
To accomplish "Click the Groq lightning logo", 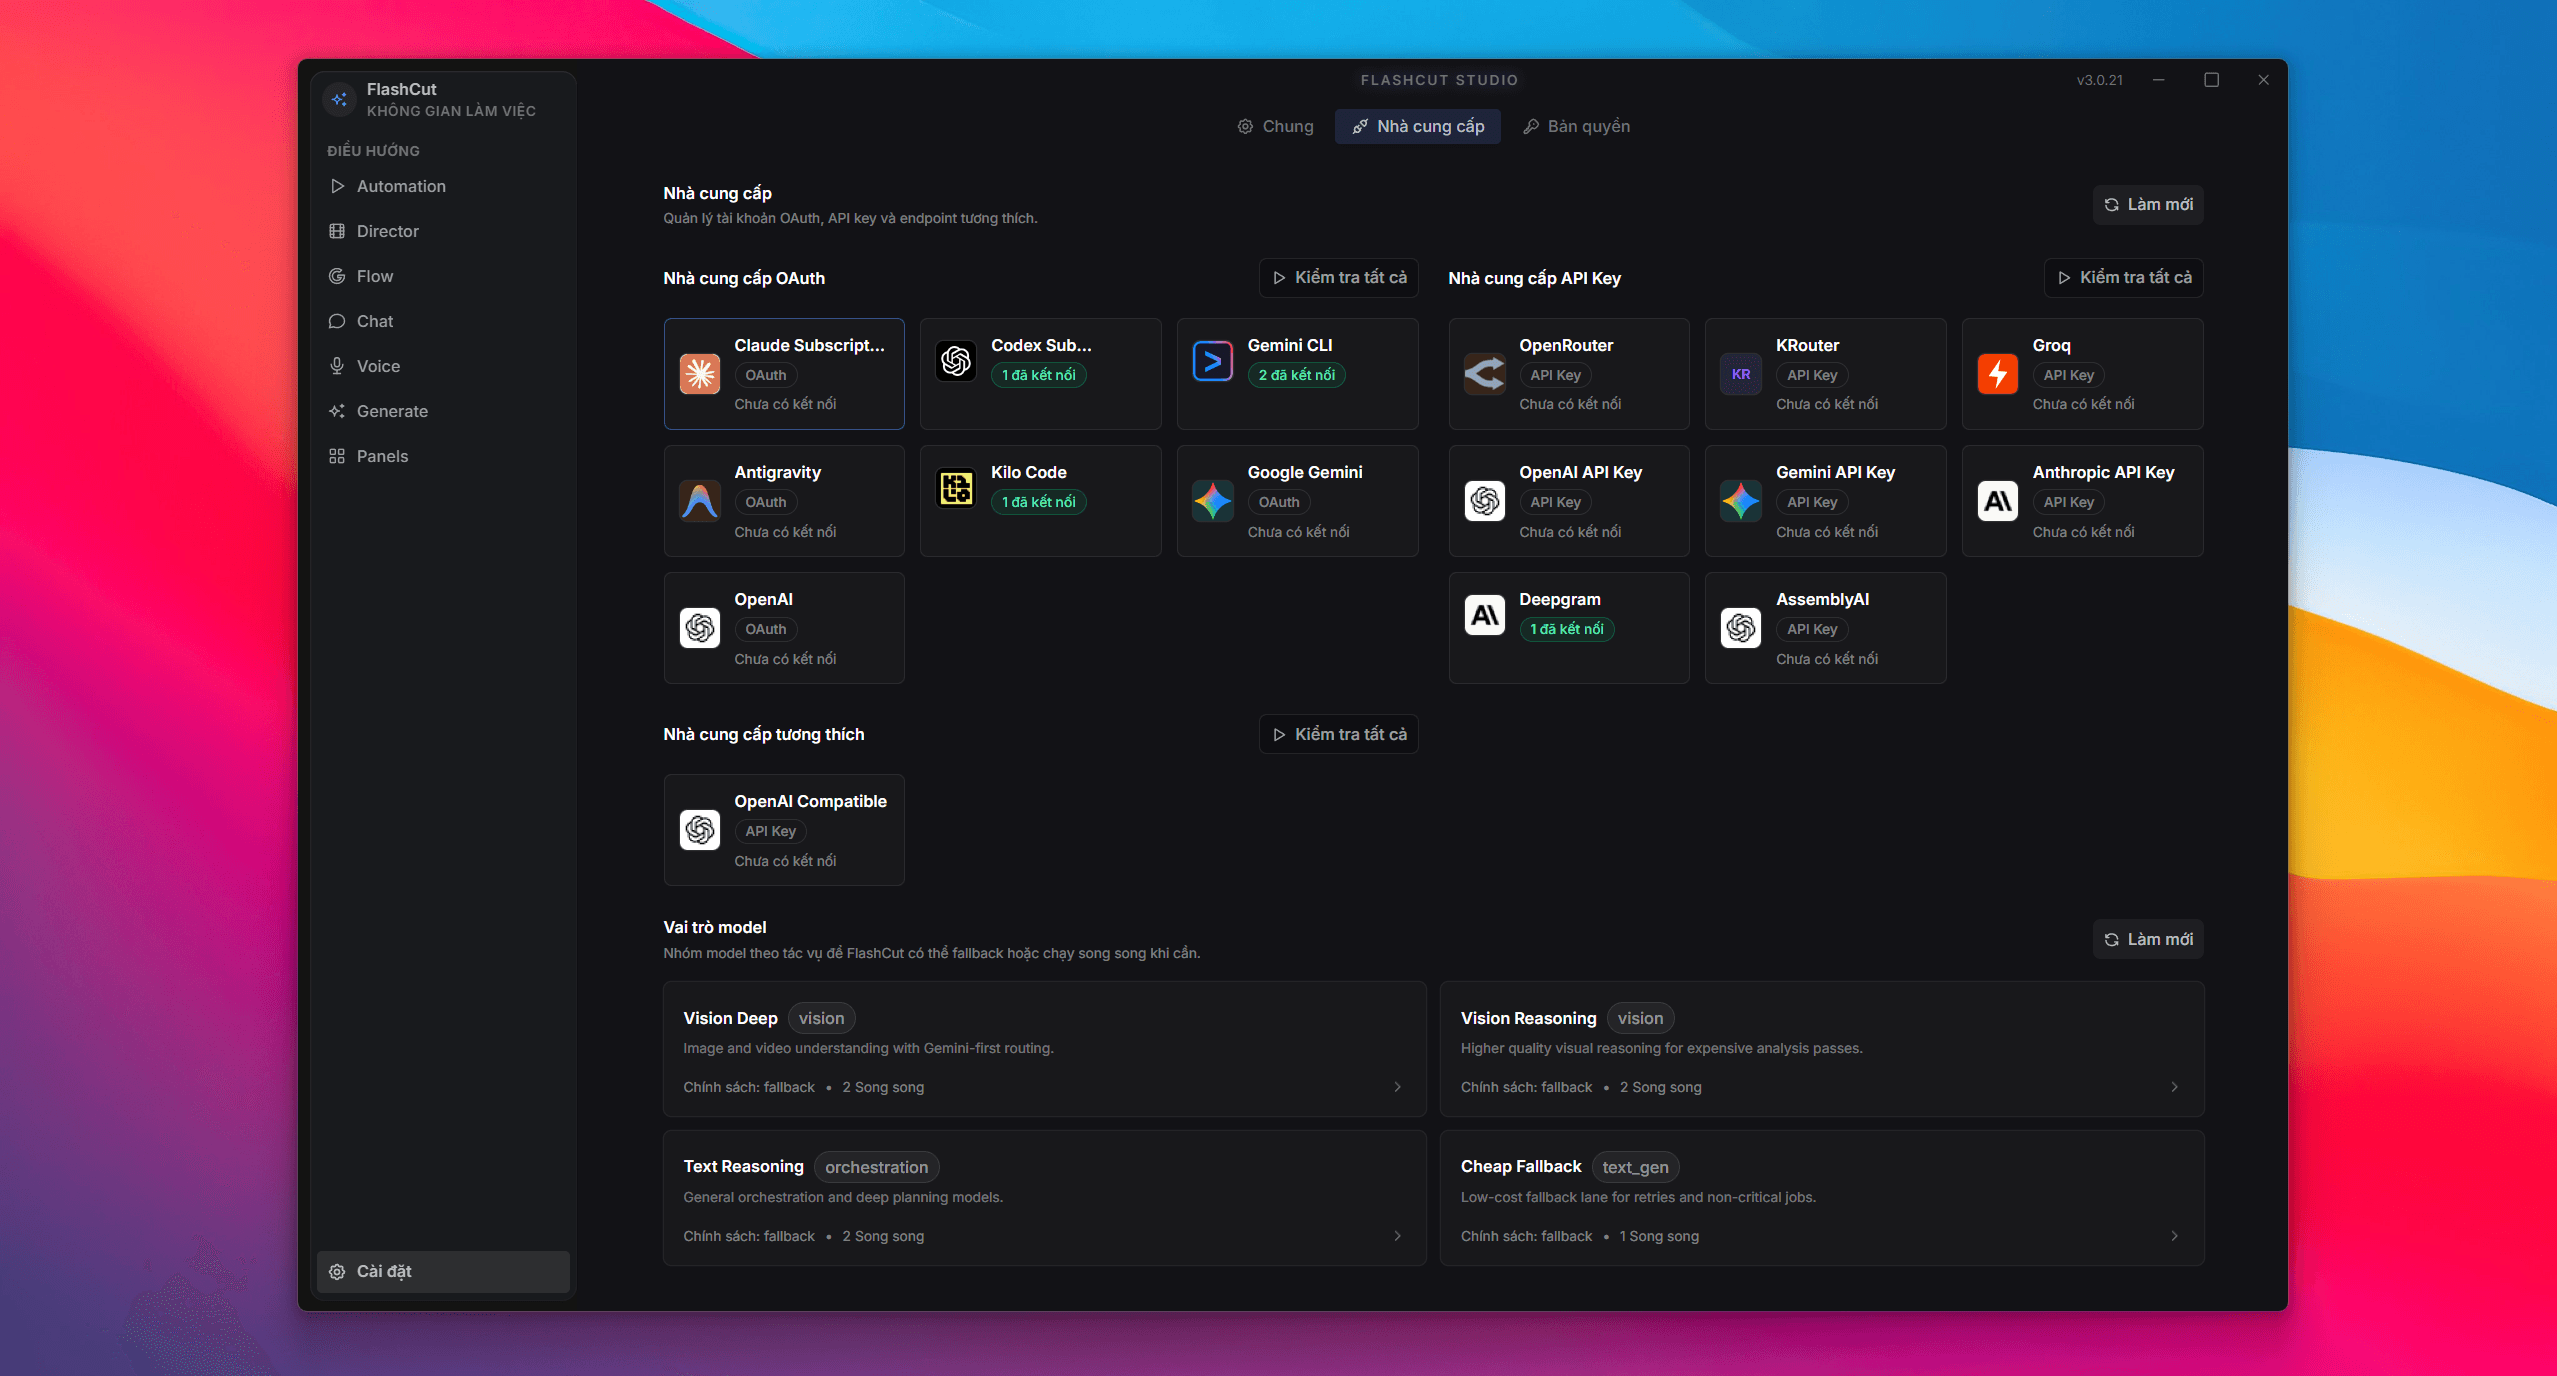I will (x=1998, y=374).
